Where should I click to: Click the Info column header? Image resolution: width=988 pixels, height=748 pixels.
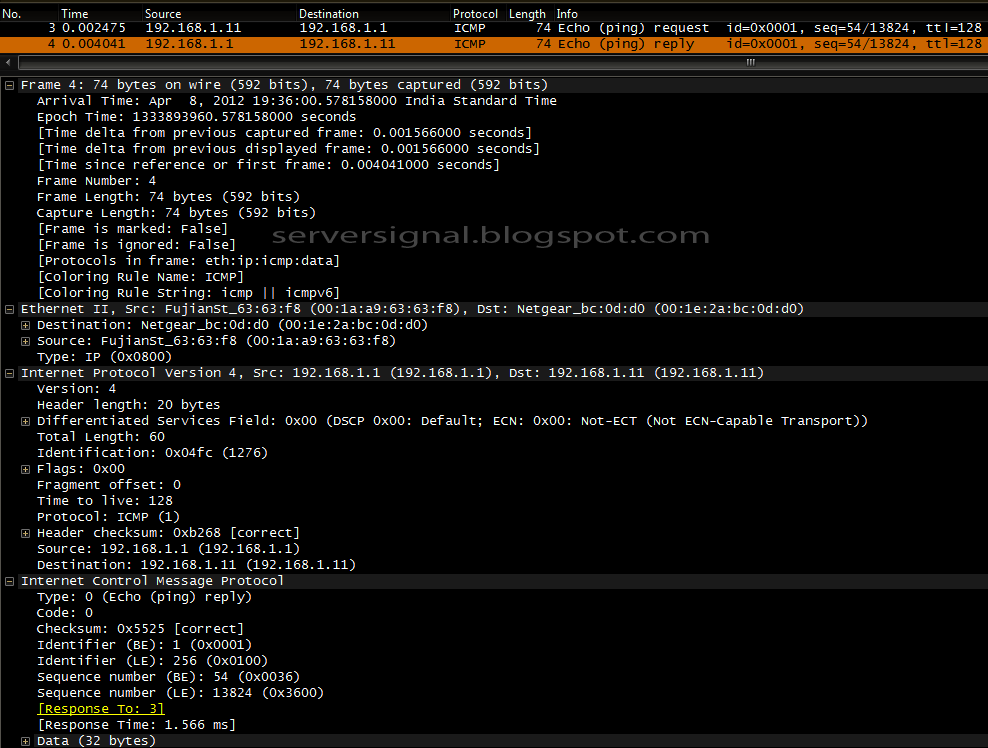pyautogui.click(x=567, y=13)
